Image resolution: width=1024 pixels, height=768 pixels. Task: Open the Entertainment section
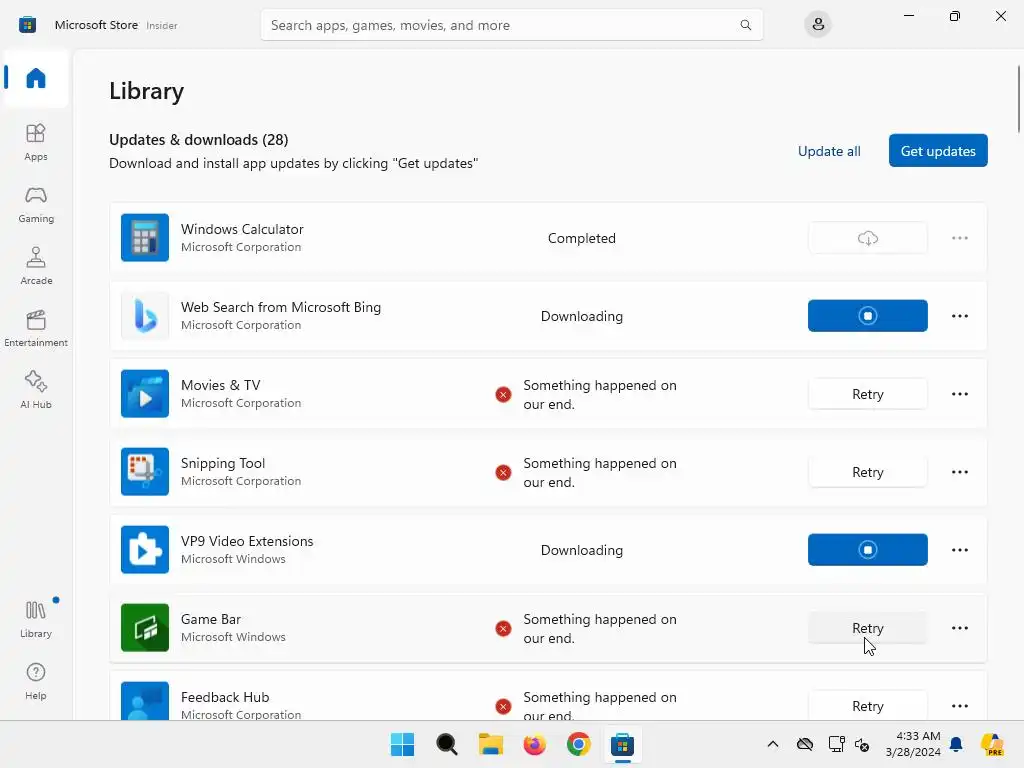36,328
